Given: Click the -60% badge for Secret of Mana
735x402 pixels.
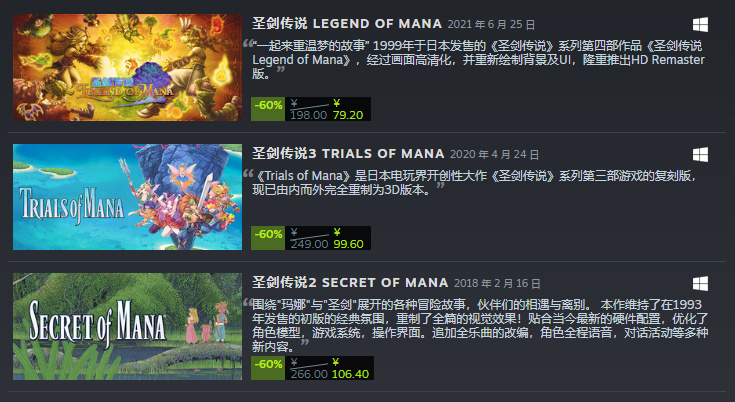Looking at the screenshot, I should [x=268, y=368].
